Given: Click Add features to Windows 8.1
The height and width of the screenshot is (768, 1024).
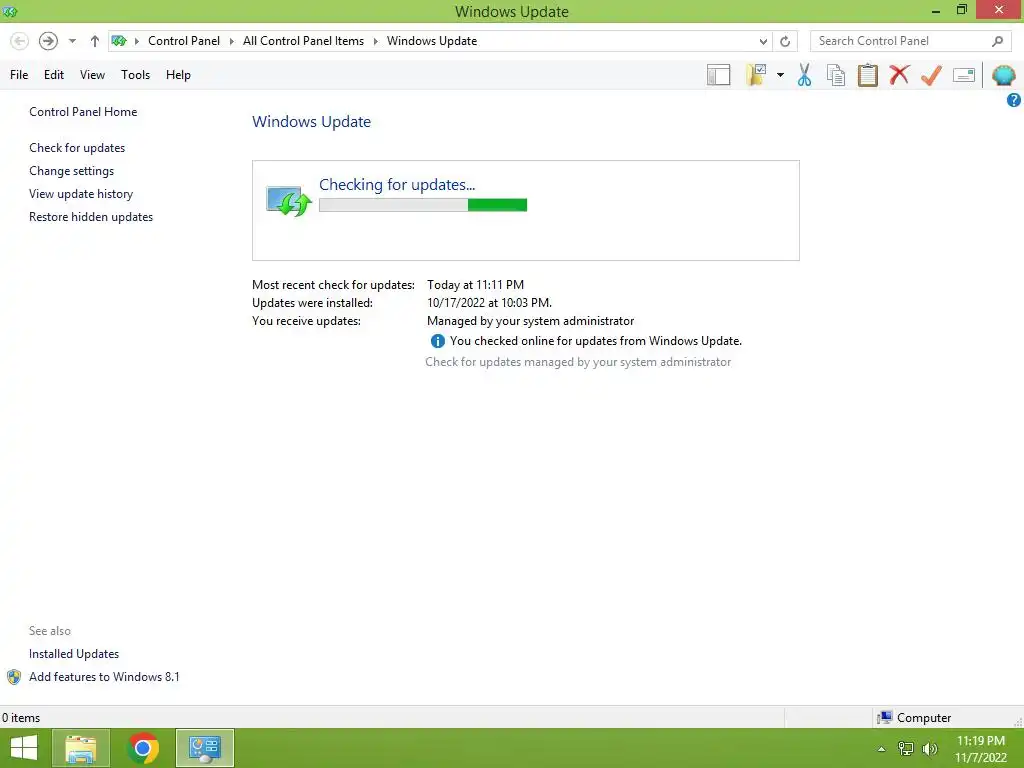Looking at the screenshot, I should tap(104, 677).
